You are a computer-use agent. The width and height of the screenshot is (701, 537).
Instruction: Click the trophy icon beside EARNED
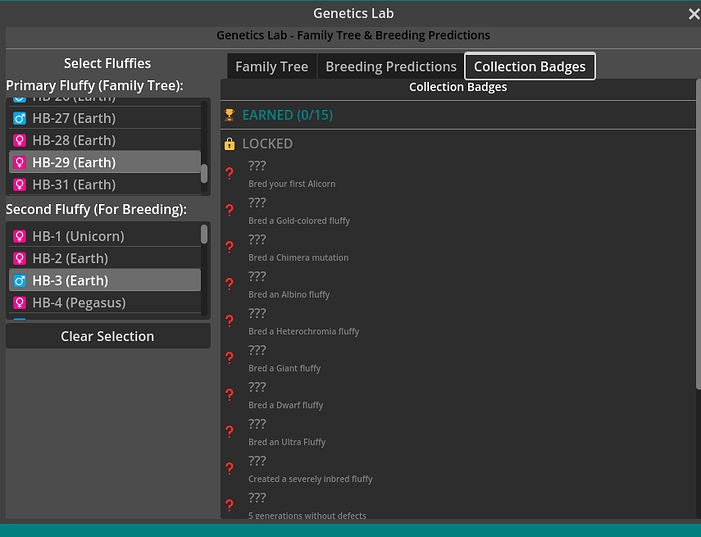point(230,115)
